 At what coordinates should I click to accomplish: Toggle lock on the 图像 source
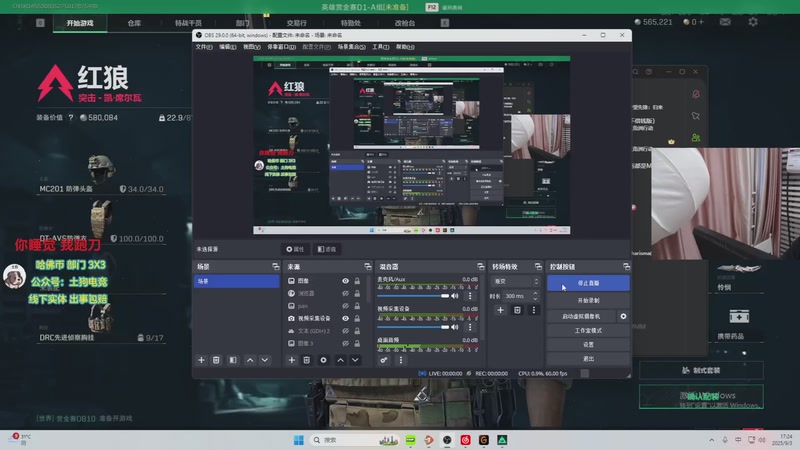point(357,281)
